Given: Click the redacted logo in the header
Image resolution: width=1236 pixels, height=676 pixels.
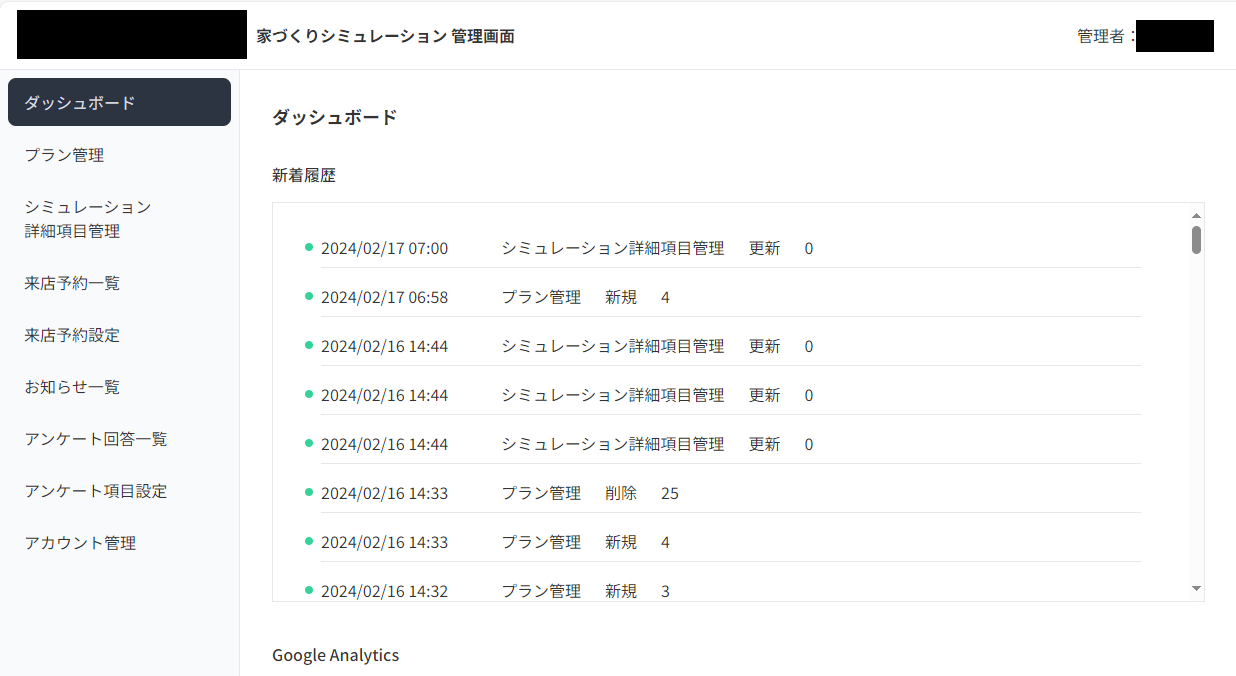Looking at the screenshot, I should tap(132, 35).
